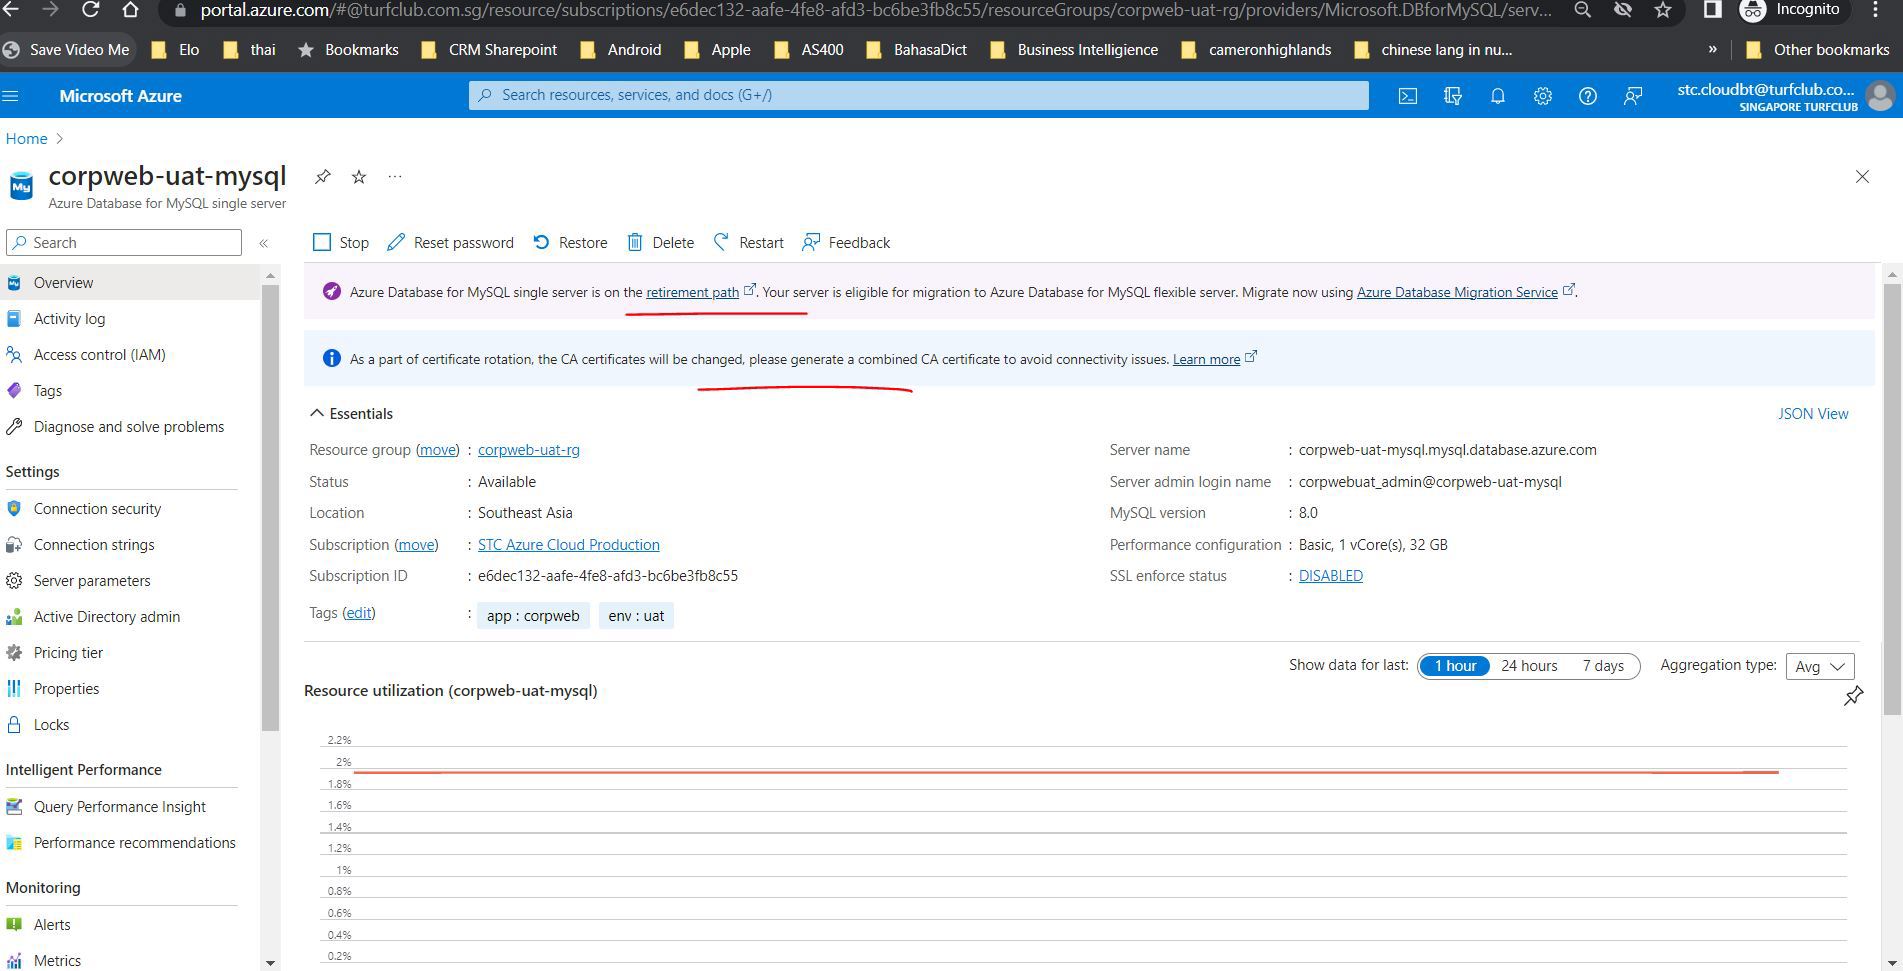
Task: Restart the corpweb-uat-mysql server
Action: point(748,242)
